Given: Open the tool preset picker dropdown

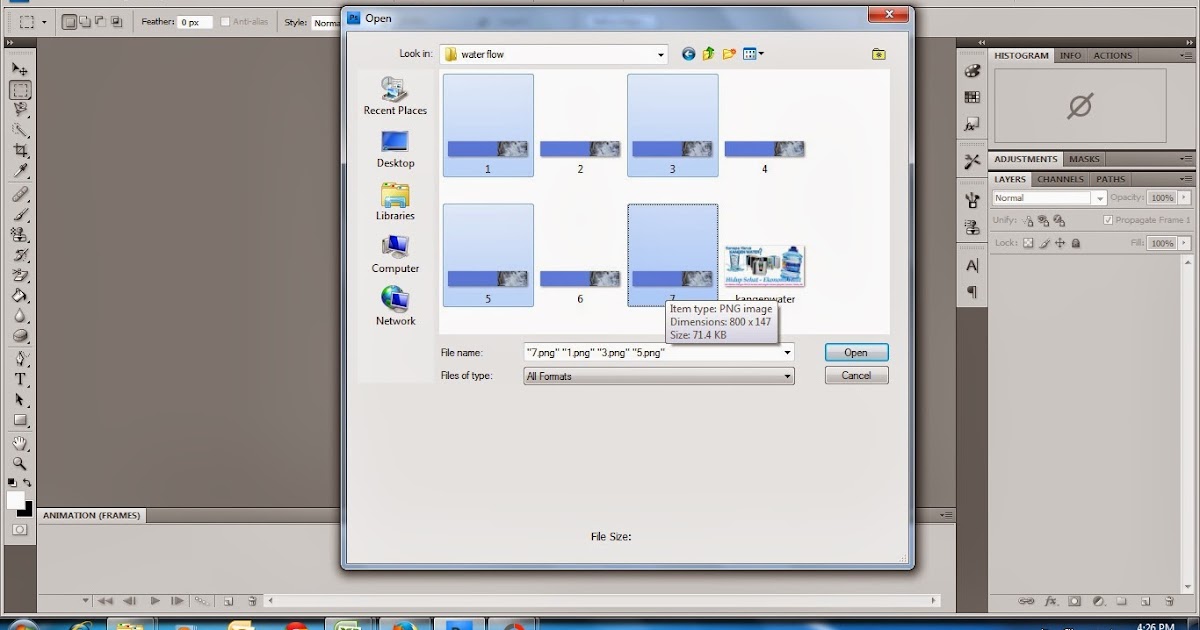Looking at the screenshot, I should (x=44, y=21).
